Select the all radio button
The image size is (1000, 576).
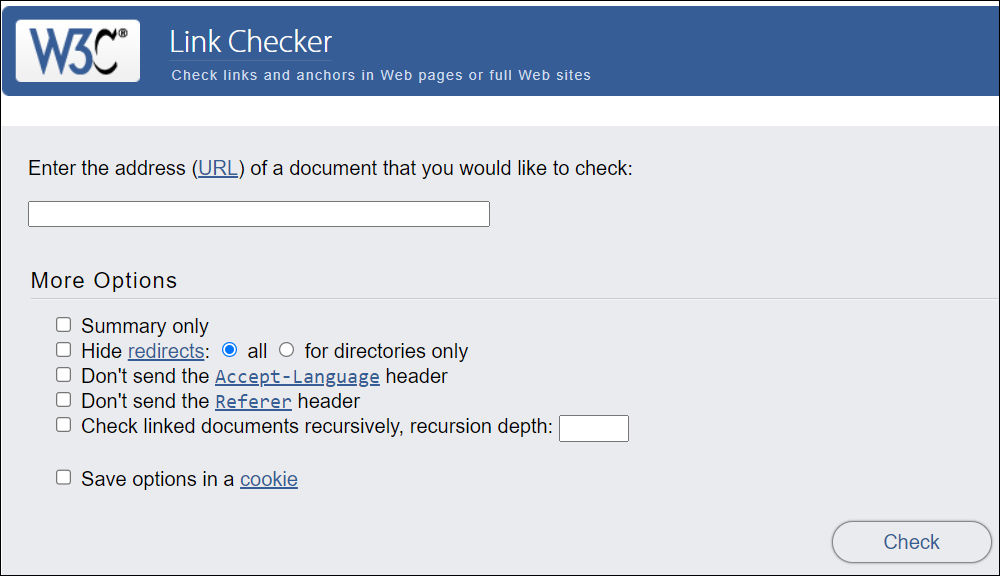[x=229, y=350]
